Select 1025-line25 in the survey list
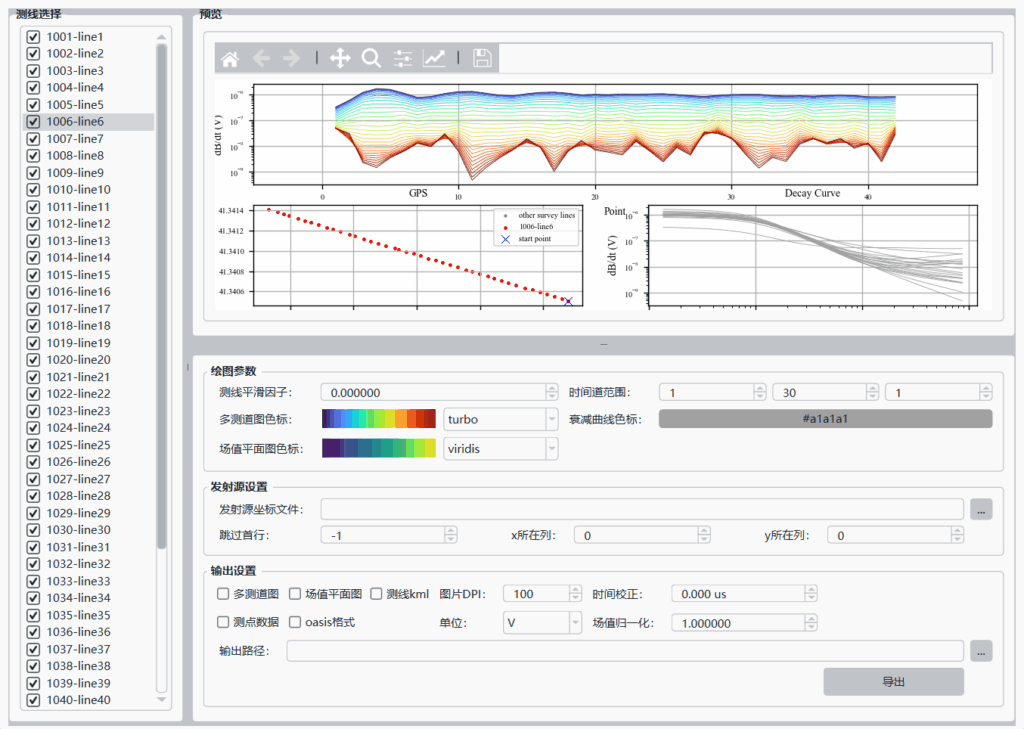Viewport: 1024px width, 729px height. pyautogui.click(x=78, y=445)
